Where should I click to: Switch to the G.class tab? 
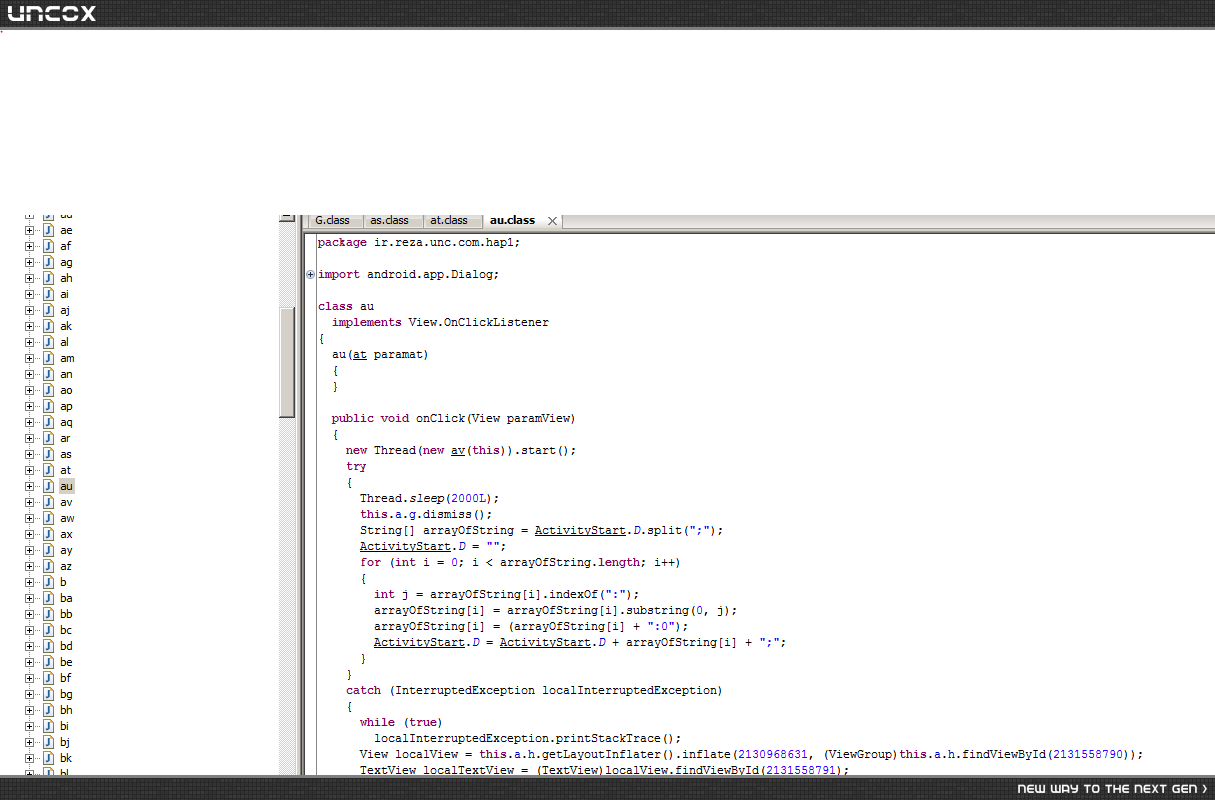[x=333, y=220]
